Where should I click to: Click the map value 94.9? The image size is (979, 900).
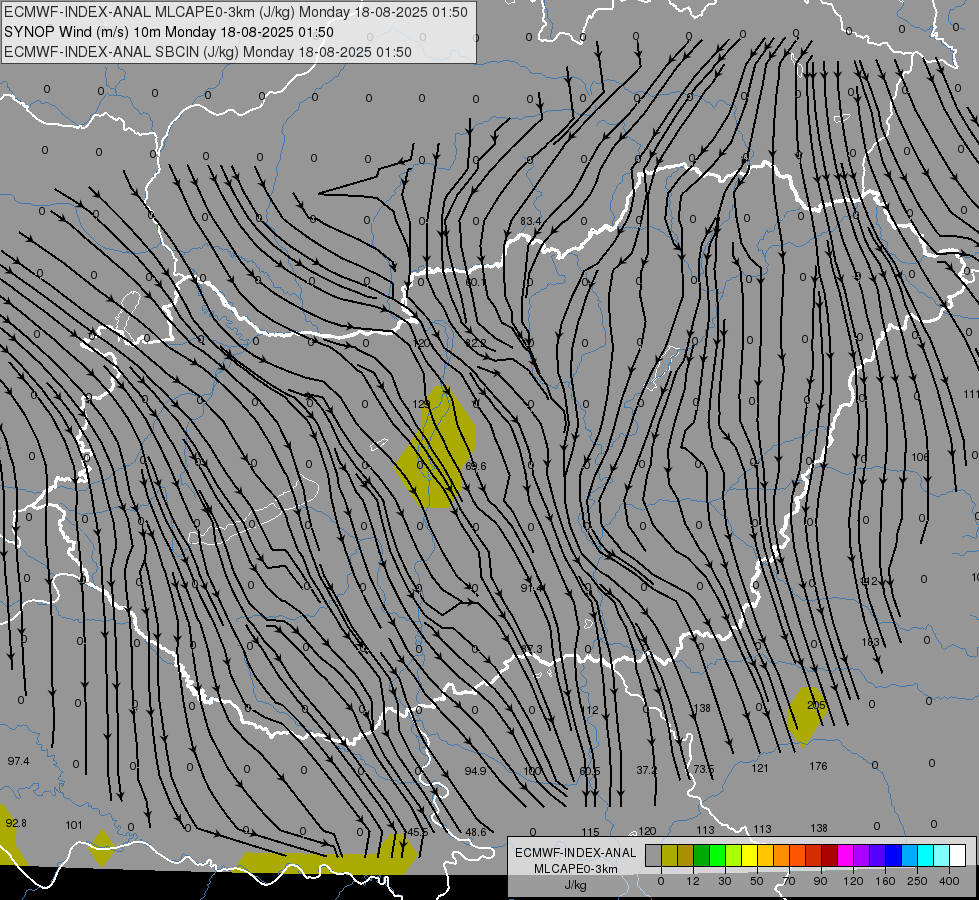[x=475, y=771]
